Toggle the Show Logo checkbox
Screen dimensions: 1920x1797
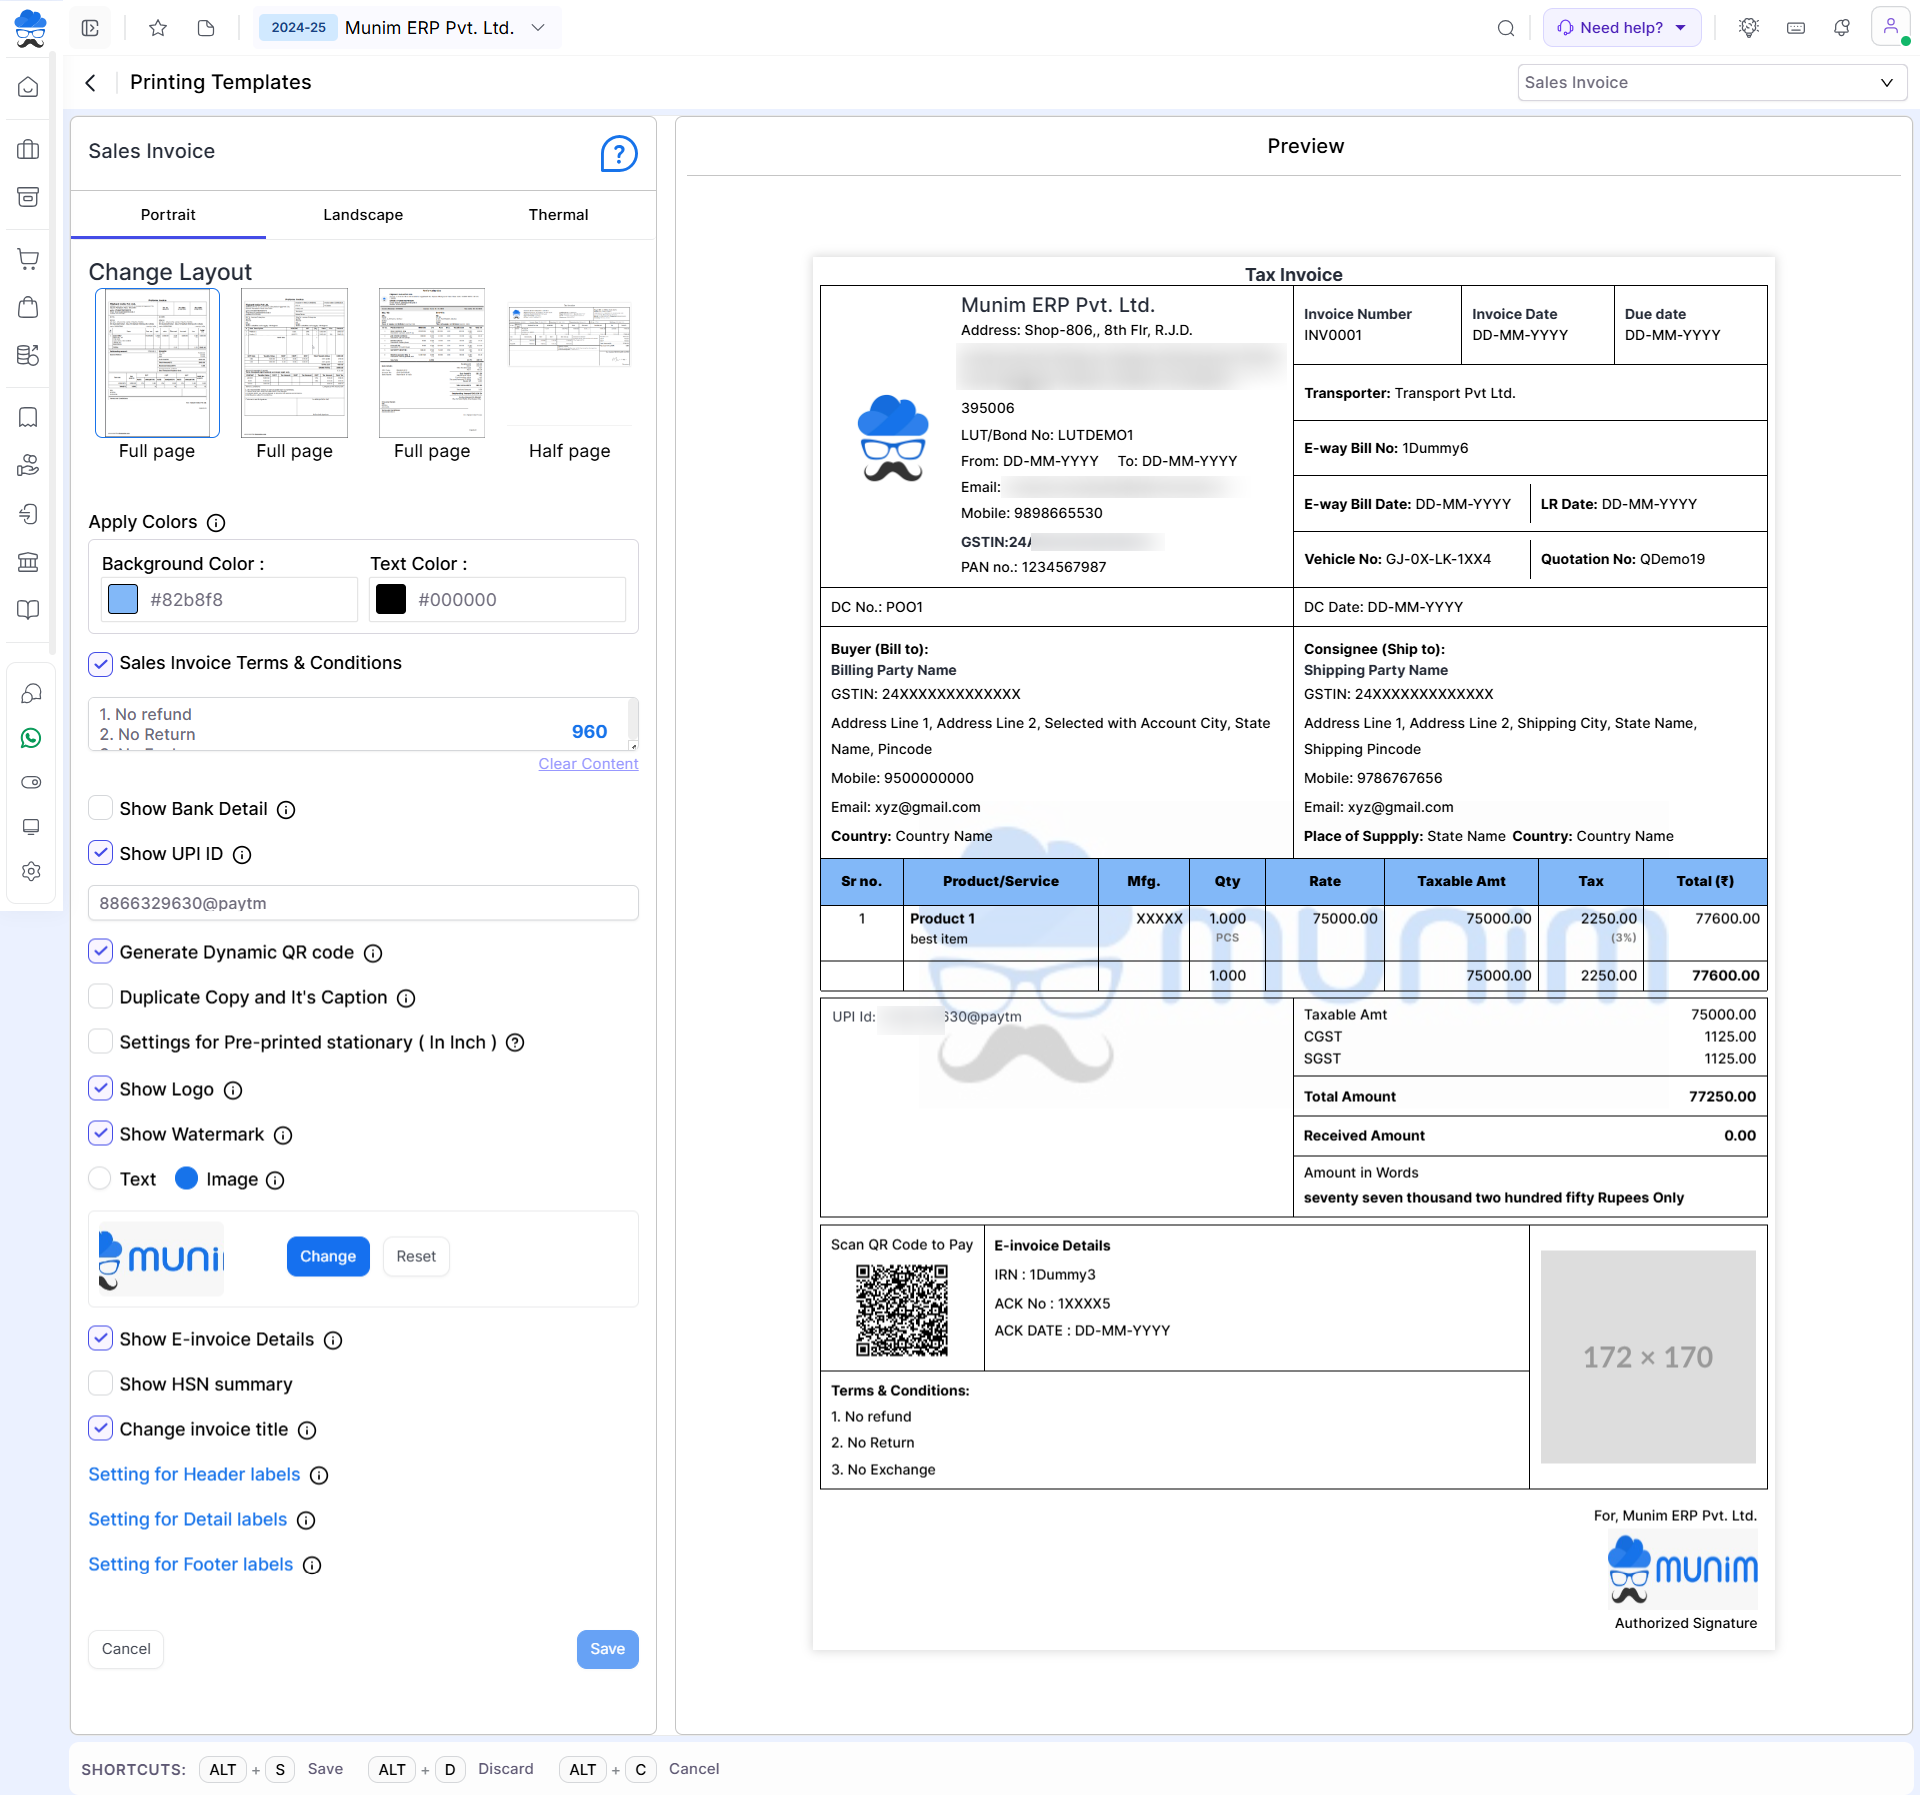100,1088
